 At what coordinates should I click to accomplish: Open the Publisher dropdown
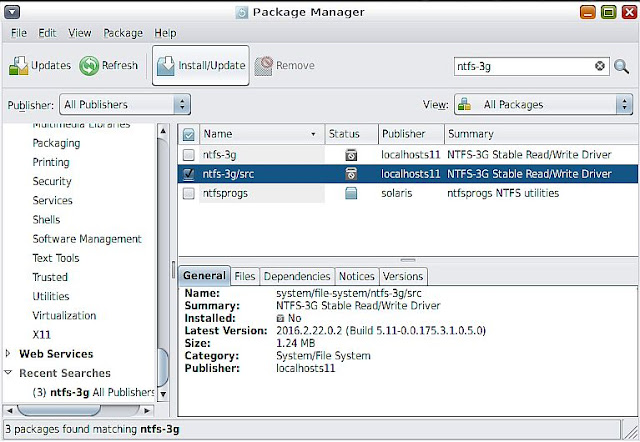(125, 104)
